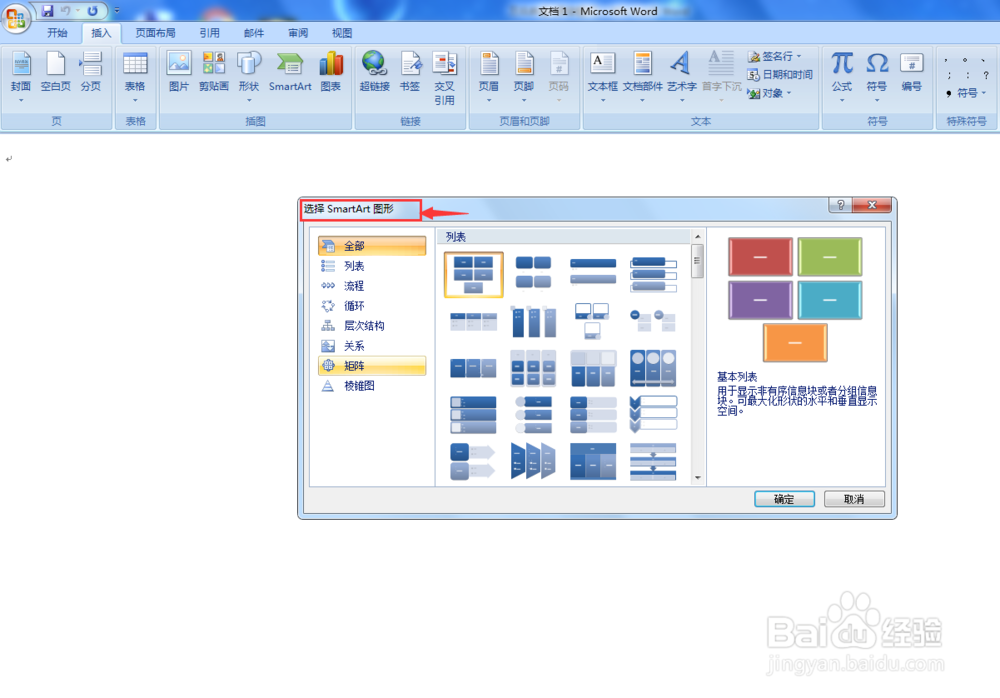
Task: Insert date and time (日期和时间)
Action: (780, 75)
